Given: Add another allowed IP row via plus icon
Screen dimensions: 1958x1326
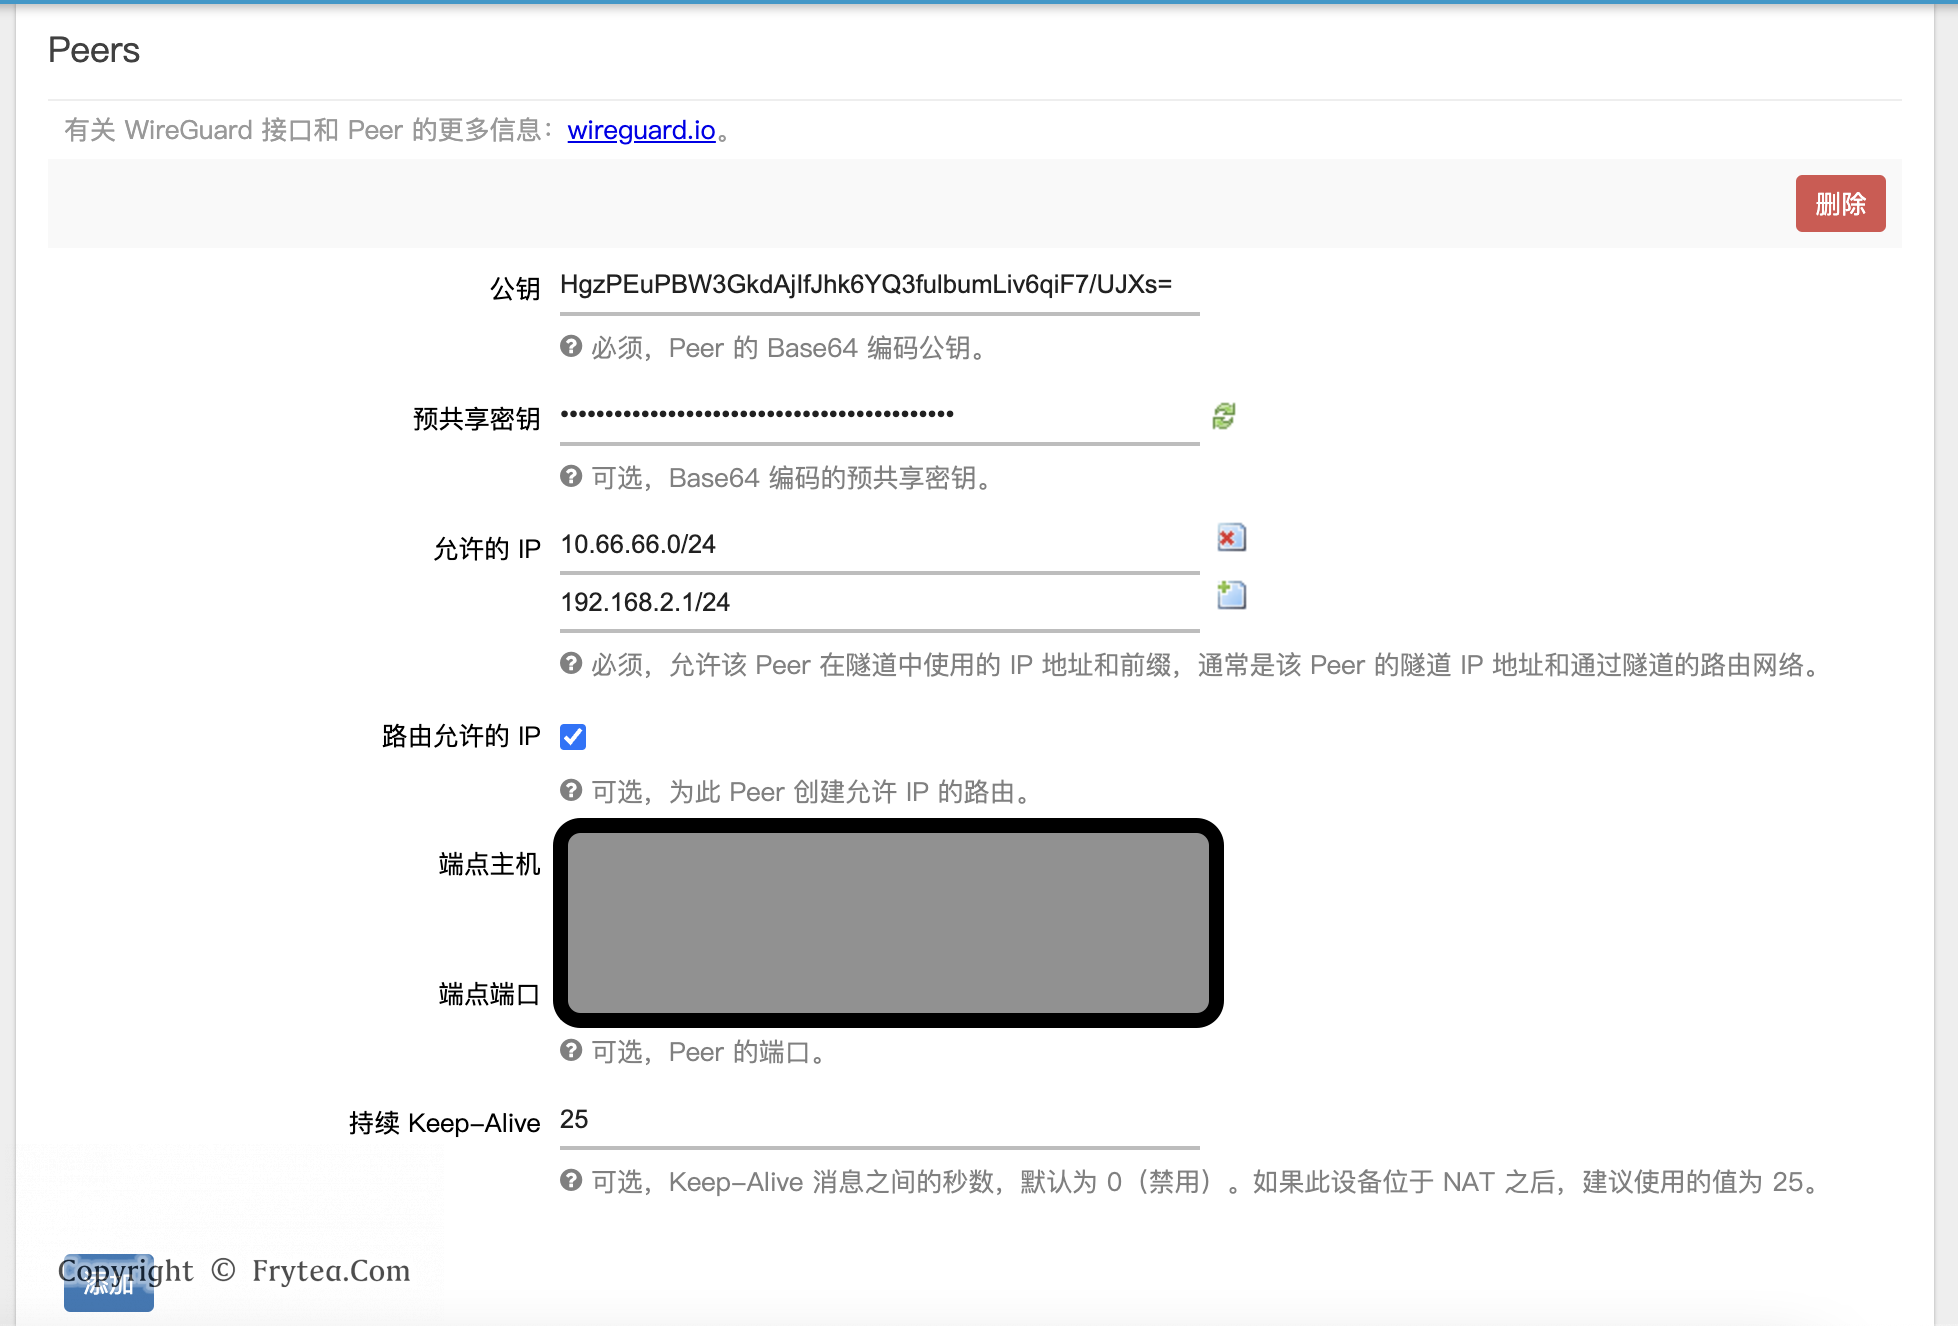Looking at the screenshot, I should click(x=1231, y=596).
